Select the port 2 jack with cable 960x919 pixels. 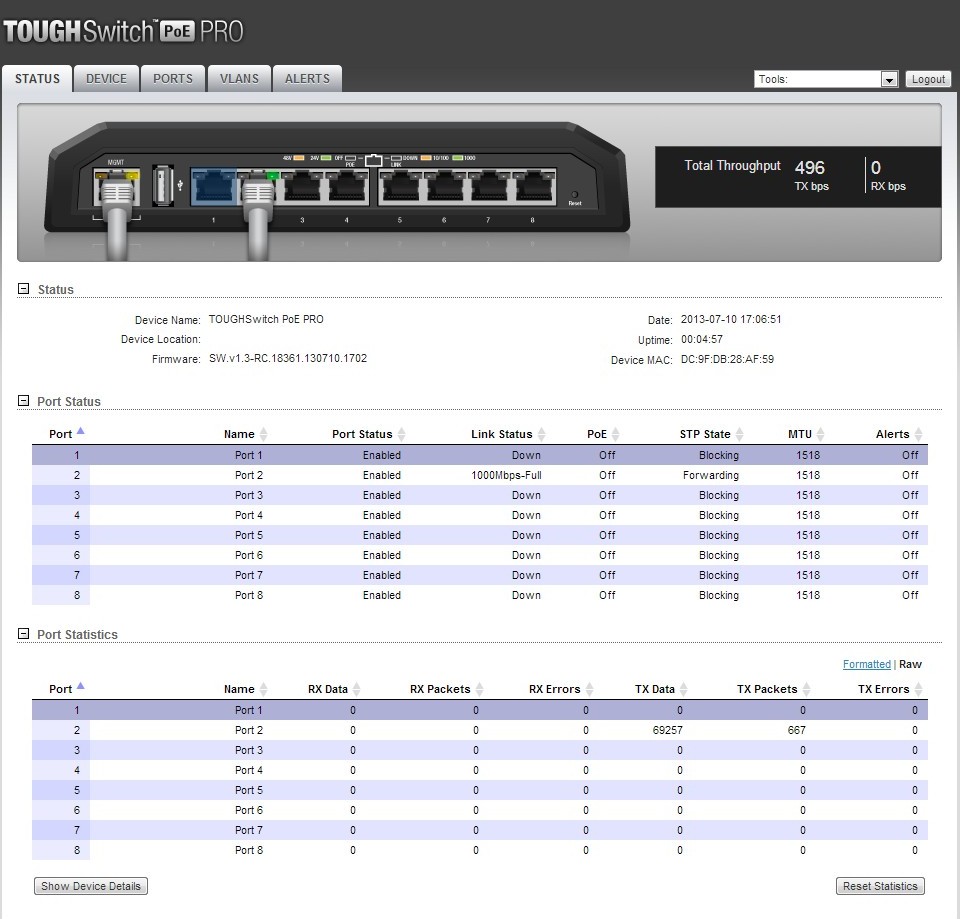pyautogui.click(x=258, y=186)
